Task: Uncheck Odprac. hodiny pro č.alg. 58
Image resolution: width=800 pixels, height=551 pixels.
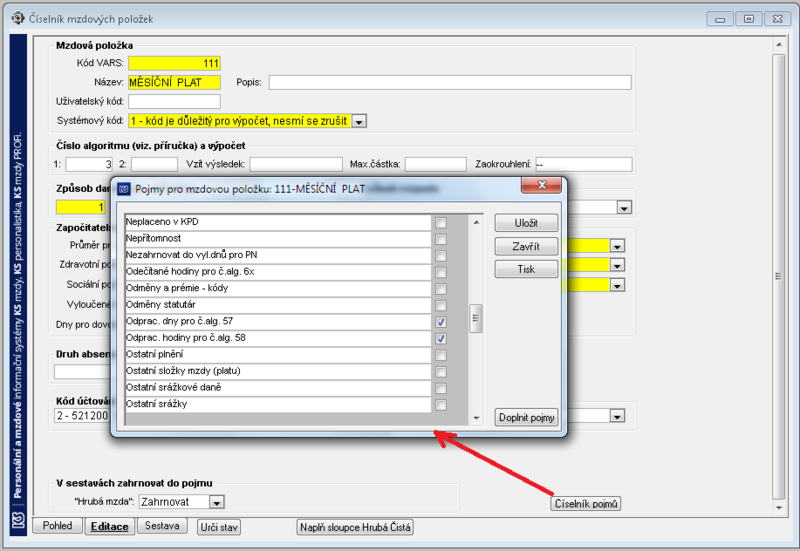Action: (441, 338)
